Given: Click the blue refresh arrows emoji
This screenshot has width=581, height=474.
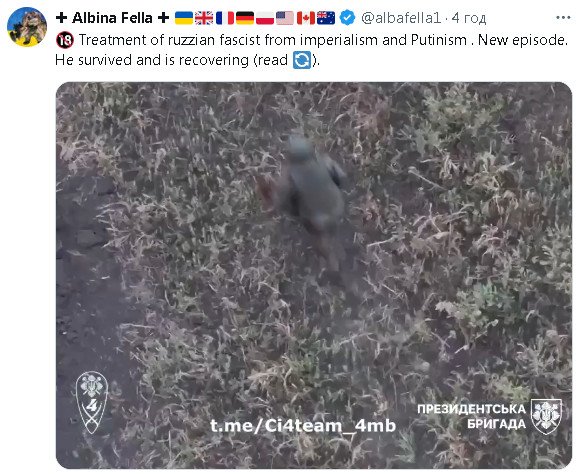Looking at the screenshot, I should coord(302,60).
